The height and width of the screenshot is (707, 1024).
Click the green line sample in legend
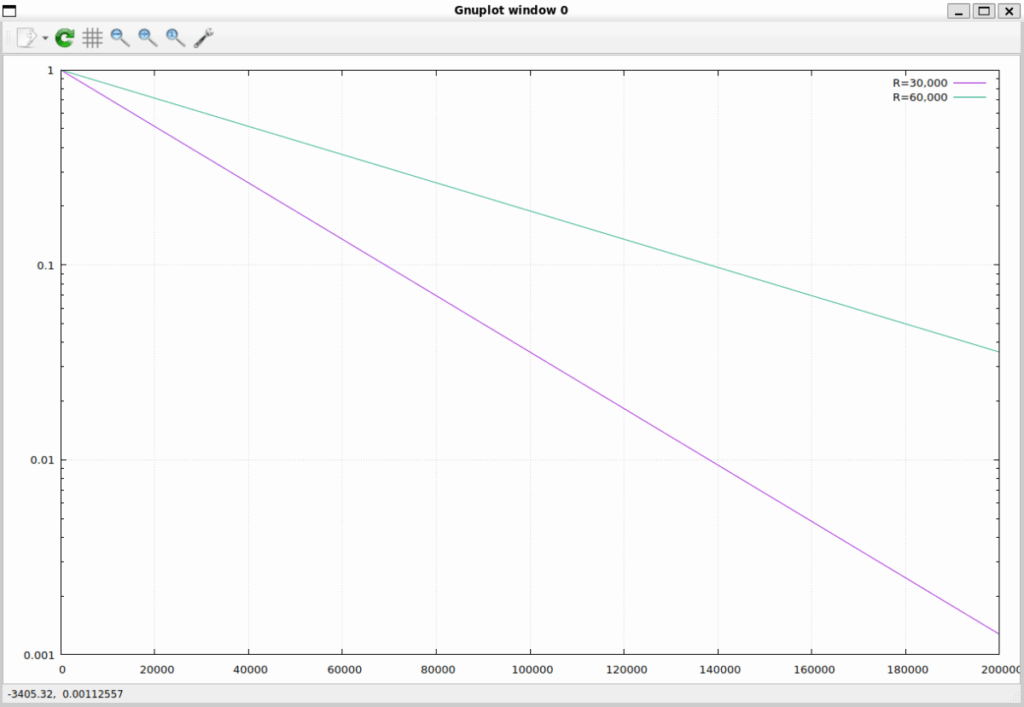(x=970, y=97)
